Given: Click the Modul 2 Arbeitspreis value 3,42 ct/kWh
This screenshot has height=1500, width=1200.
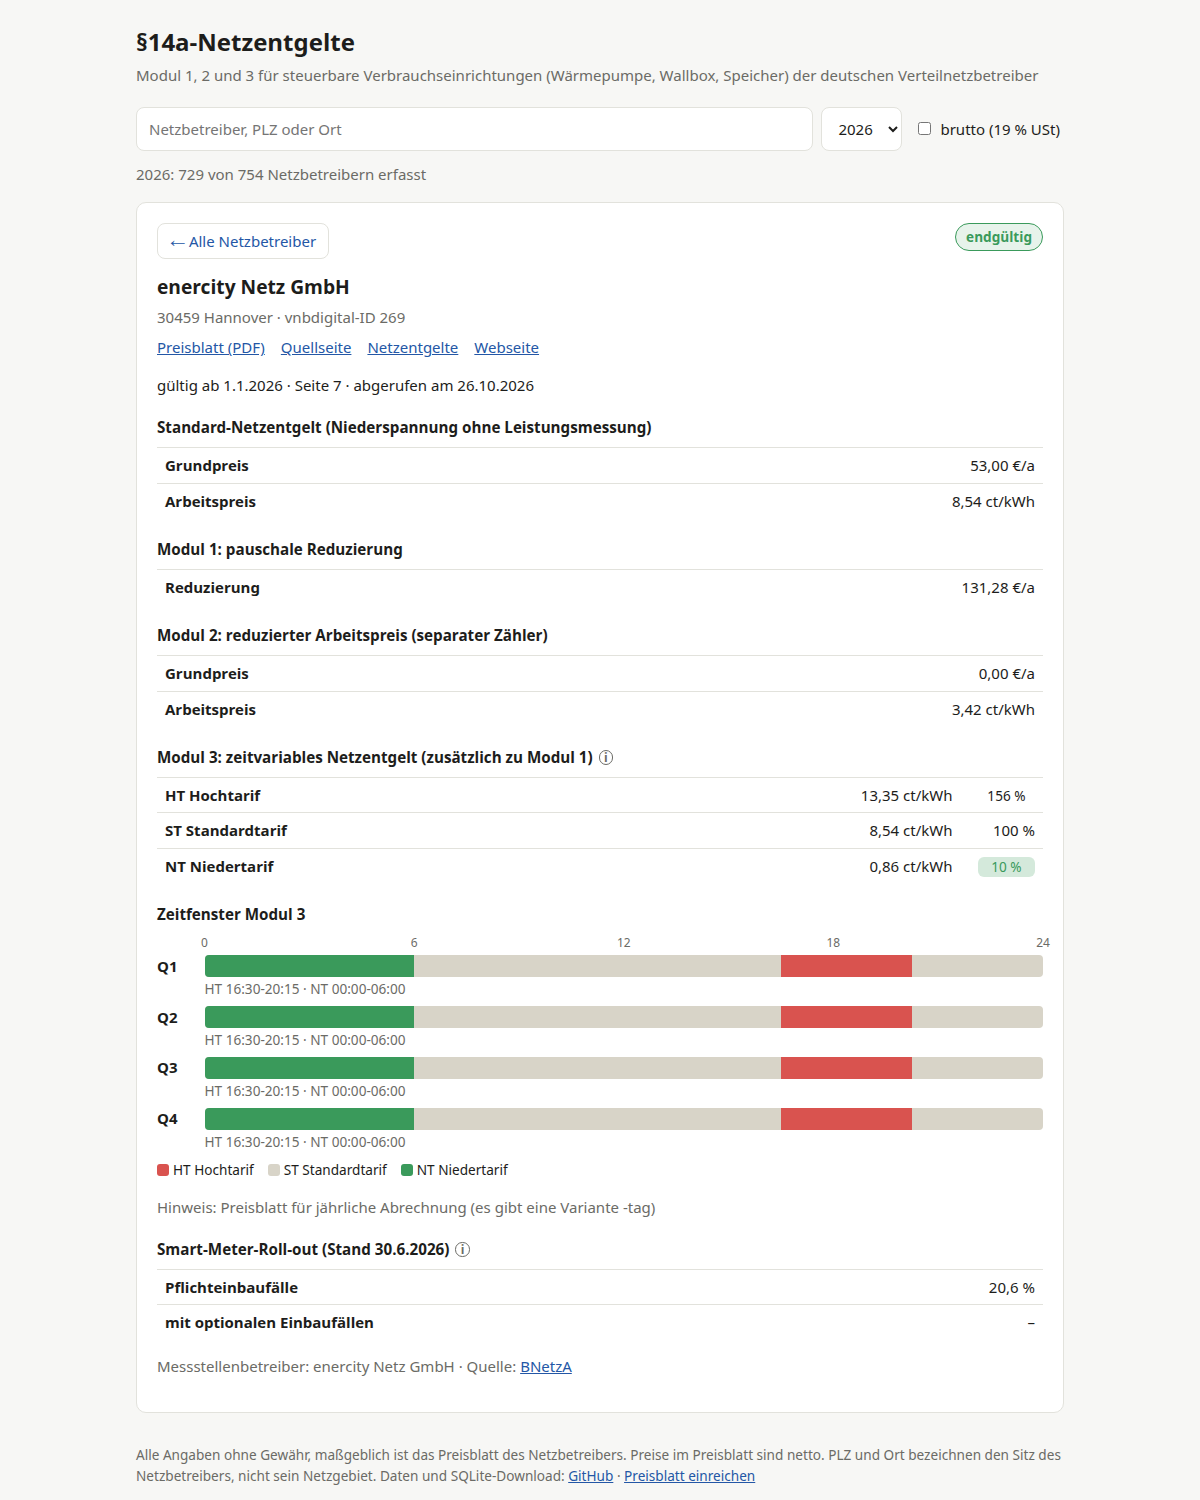Looking at the screenshot, I should coord(993,710).
